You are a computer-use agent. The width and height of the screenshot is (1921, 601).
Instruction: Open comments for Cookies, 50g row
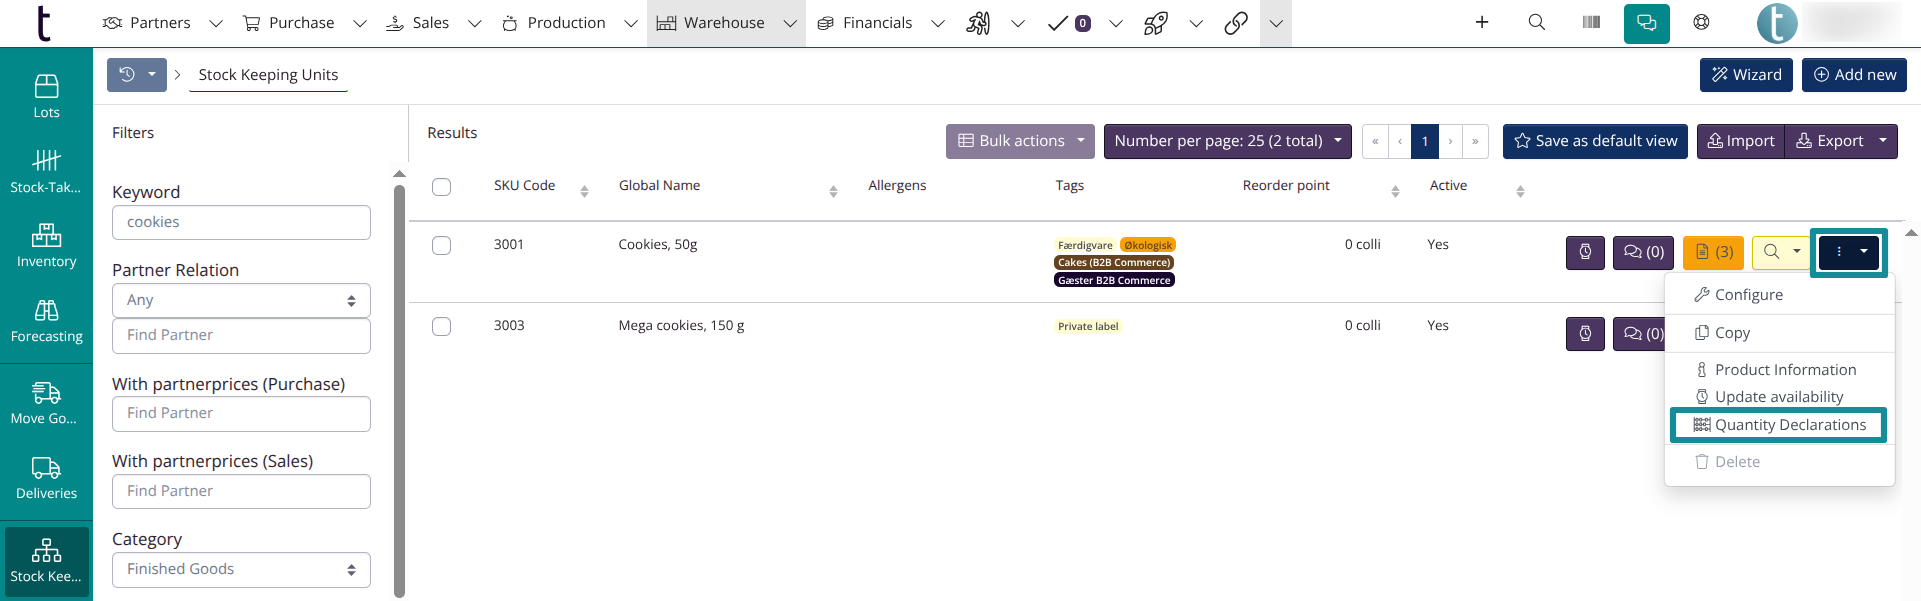pyautogui.click(x=1643, y=252)
